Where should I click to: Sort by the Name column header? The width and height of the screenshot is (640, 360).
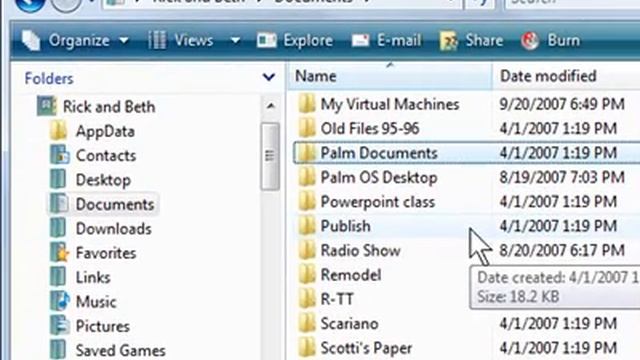(x=390, y=76)
